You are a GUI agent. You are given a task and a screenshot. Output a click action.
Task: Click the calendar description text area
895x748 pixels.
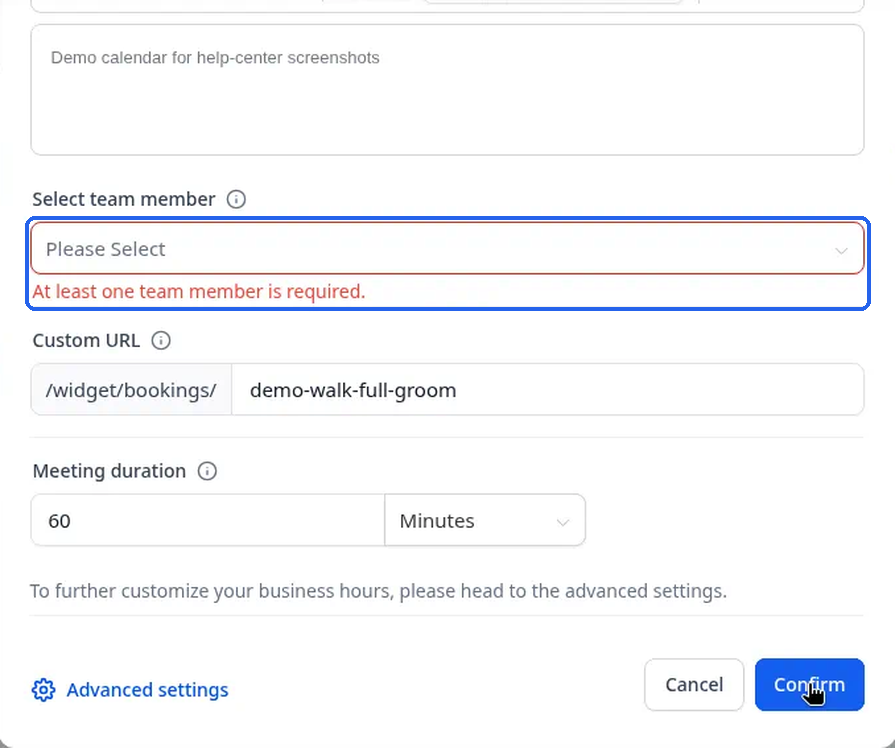(448, 90)
